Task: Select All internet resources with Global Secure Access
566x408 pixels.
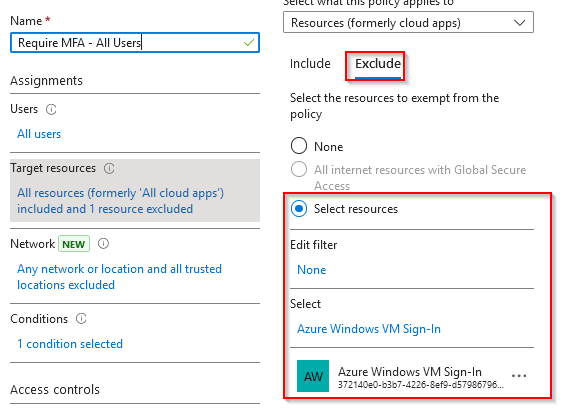Action: [x=299, y=169]
